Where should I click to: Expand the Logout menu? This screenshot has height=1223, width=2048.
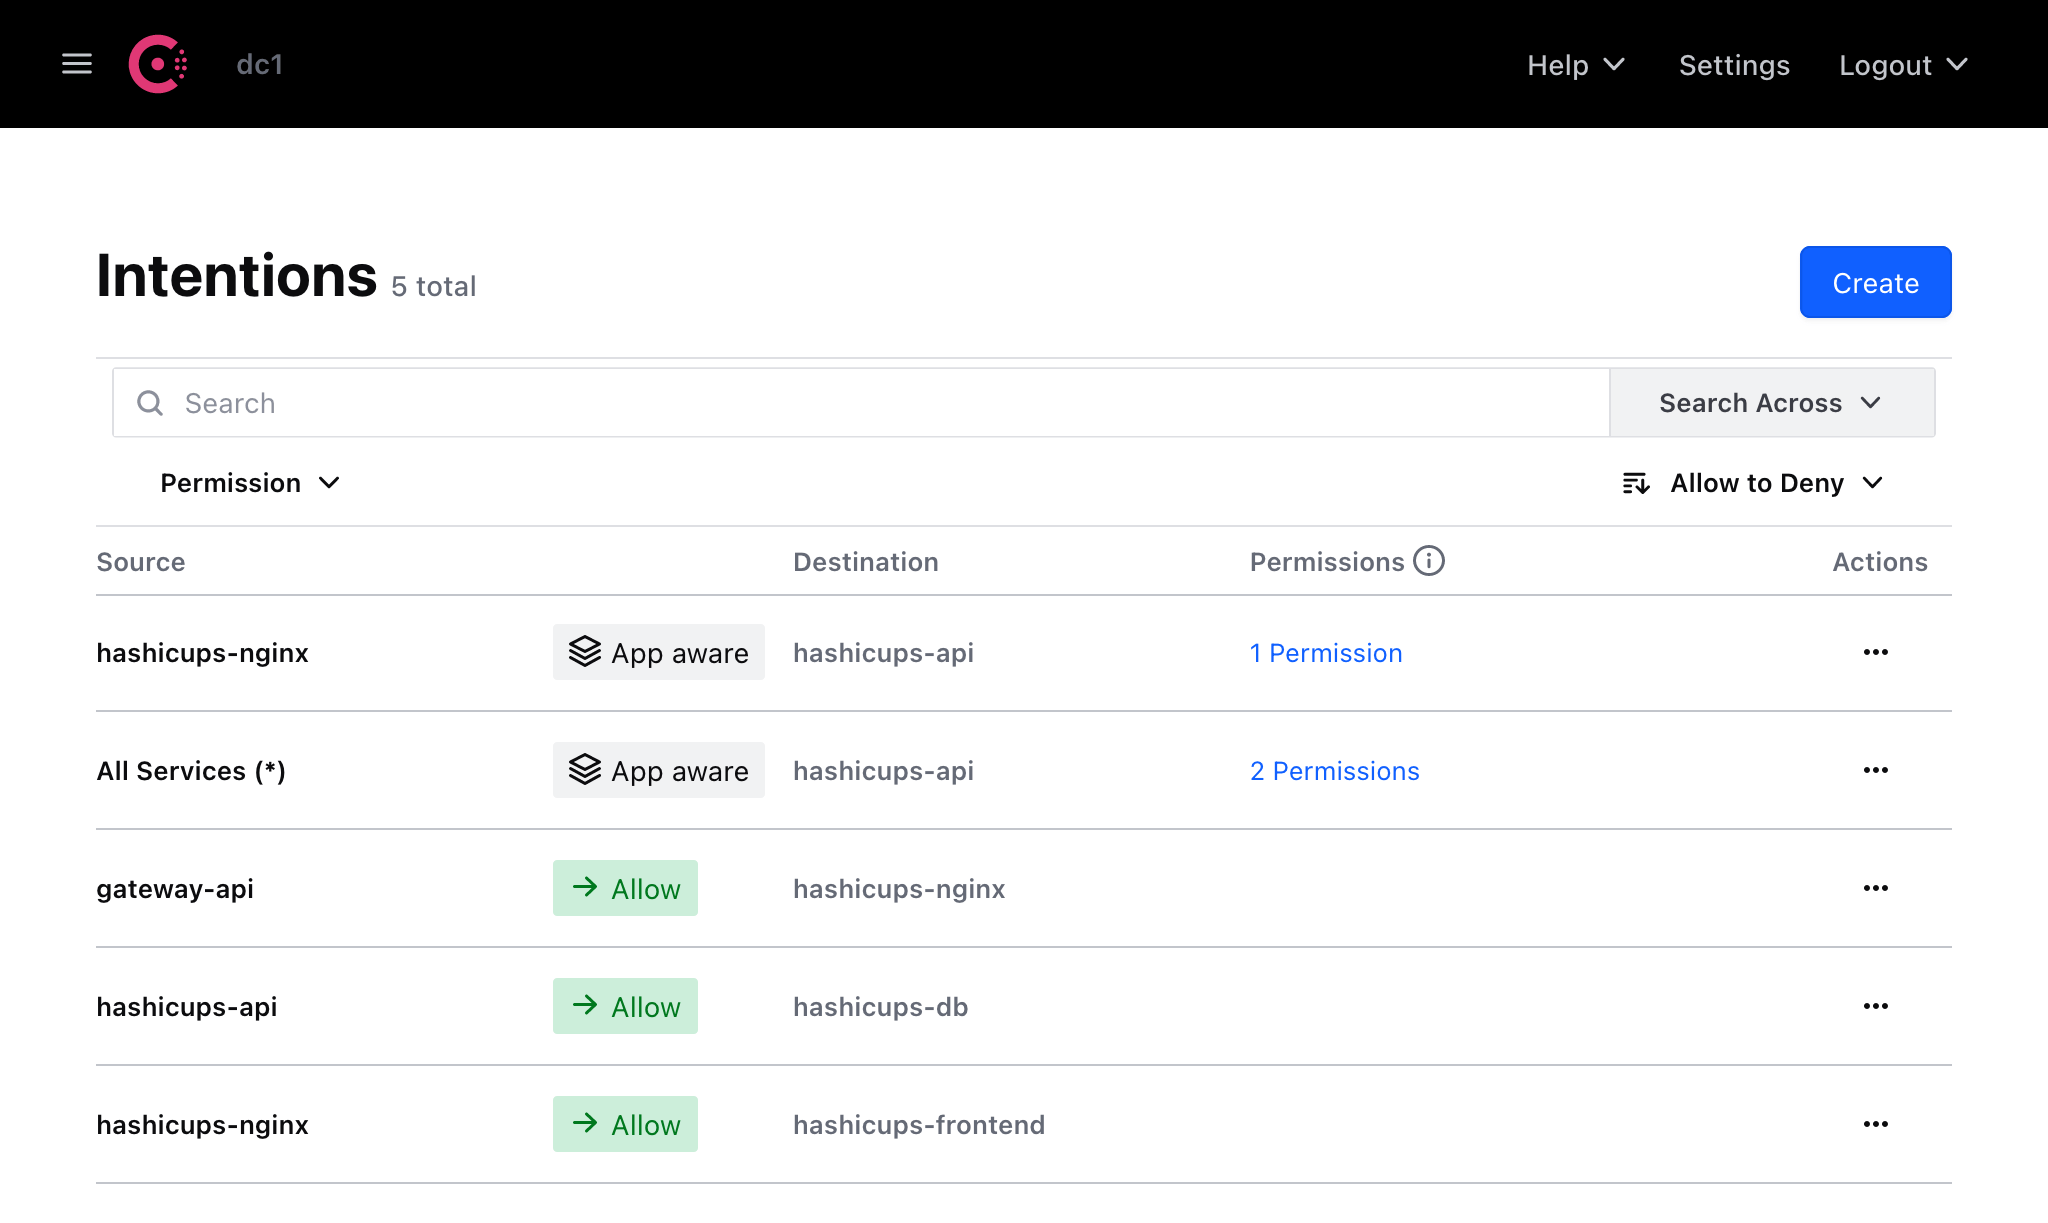[1903, 65]
